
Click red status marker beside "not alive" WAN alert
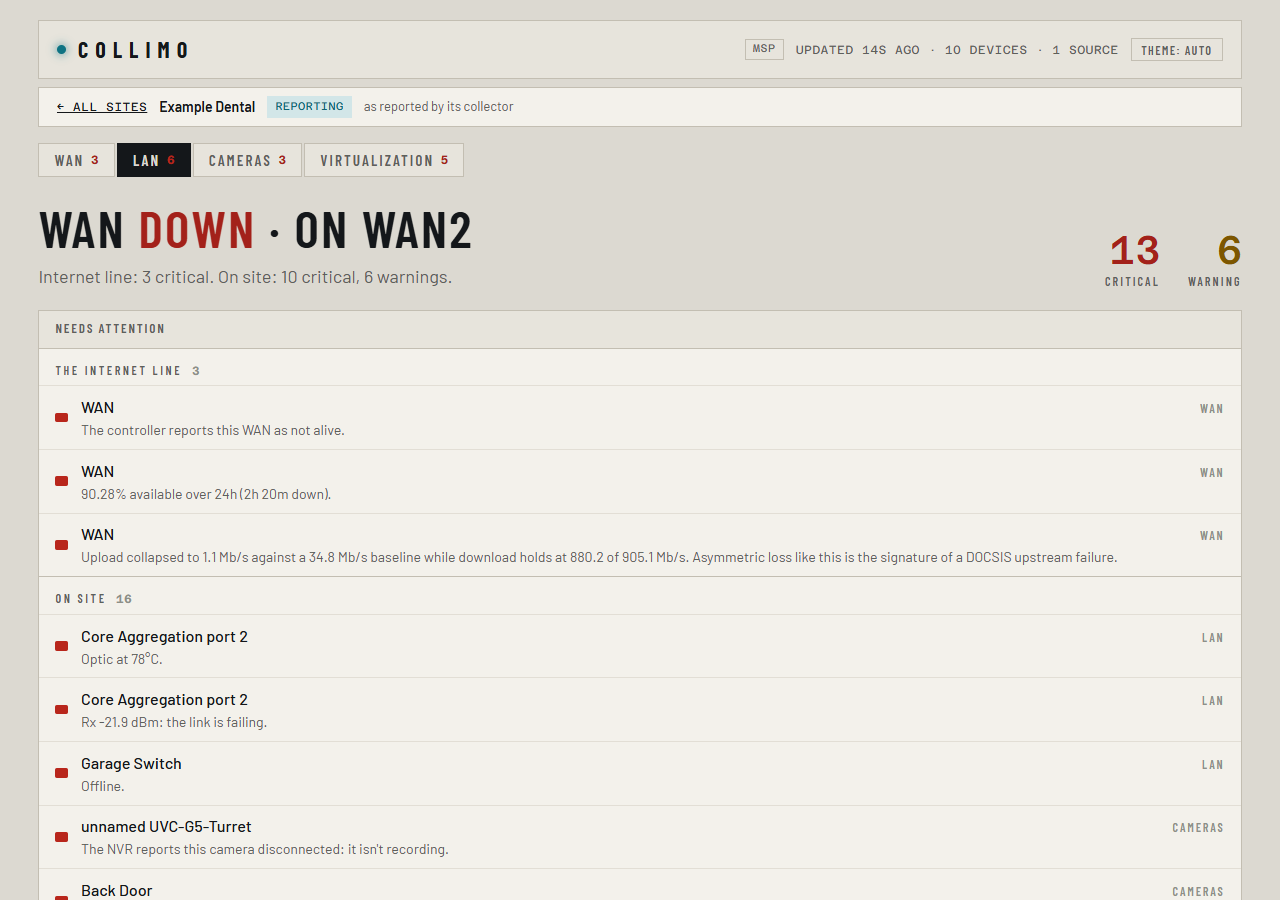click(x=62, y=418)
